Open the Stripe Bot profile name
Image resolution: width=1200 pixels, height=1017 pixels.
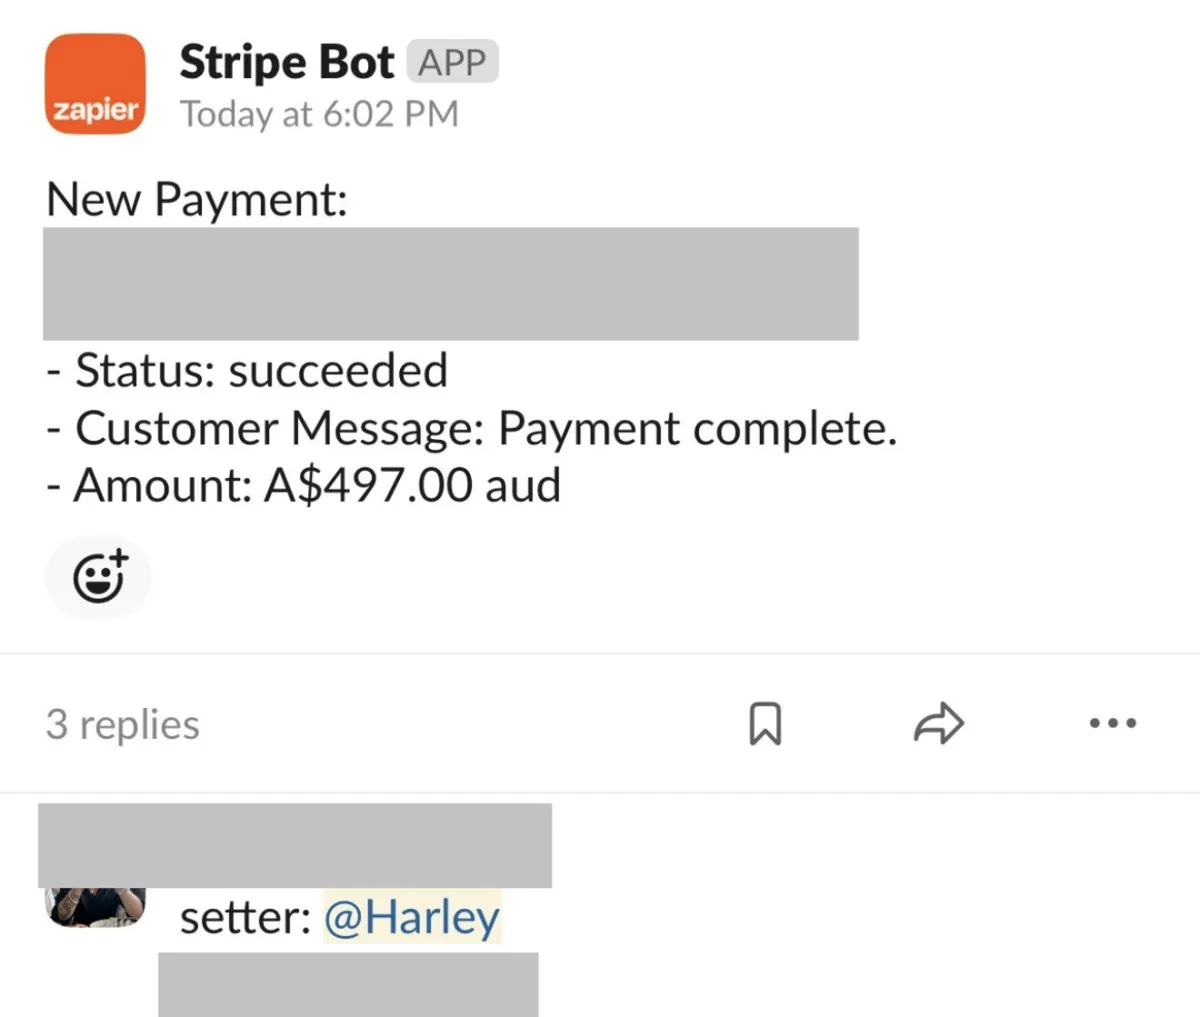coord(286,62)
